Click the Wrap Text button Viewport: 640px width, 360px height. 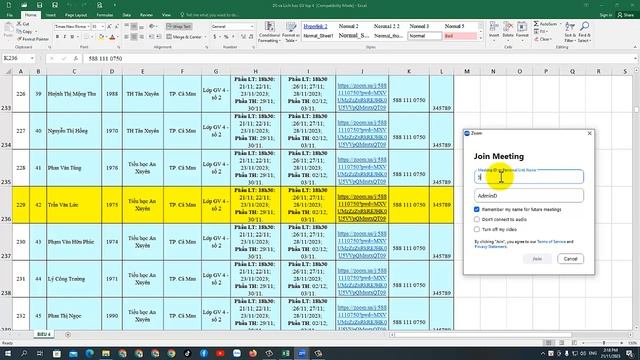click(x=179, y=27)
